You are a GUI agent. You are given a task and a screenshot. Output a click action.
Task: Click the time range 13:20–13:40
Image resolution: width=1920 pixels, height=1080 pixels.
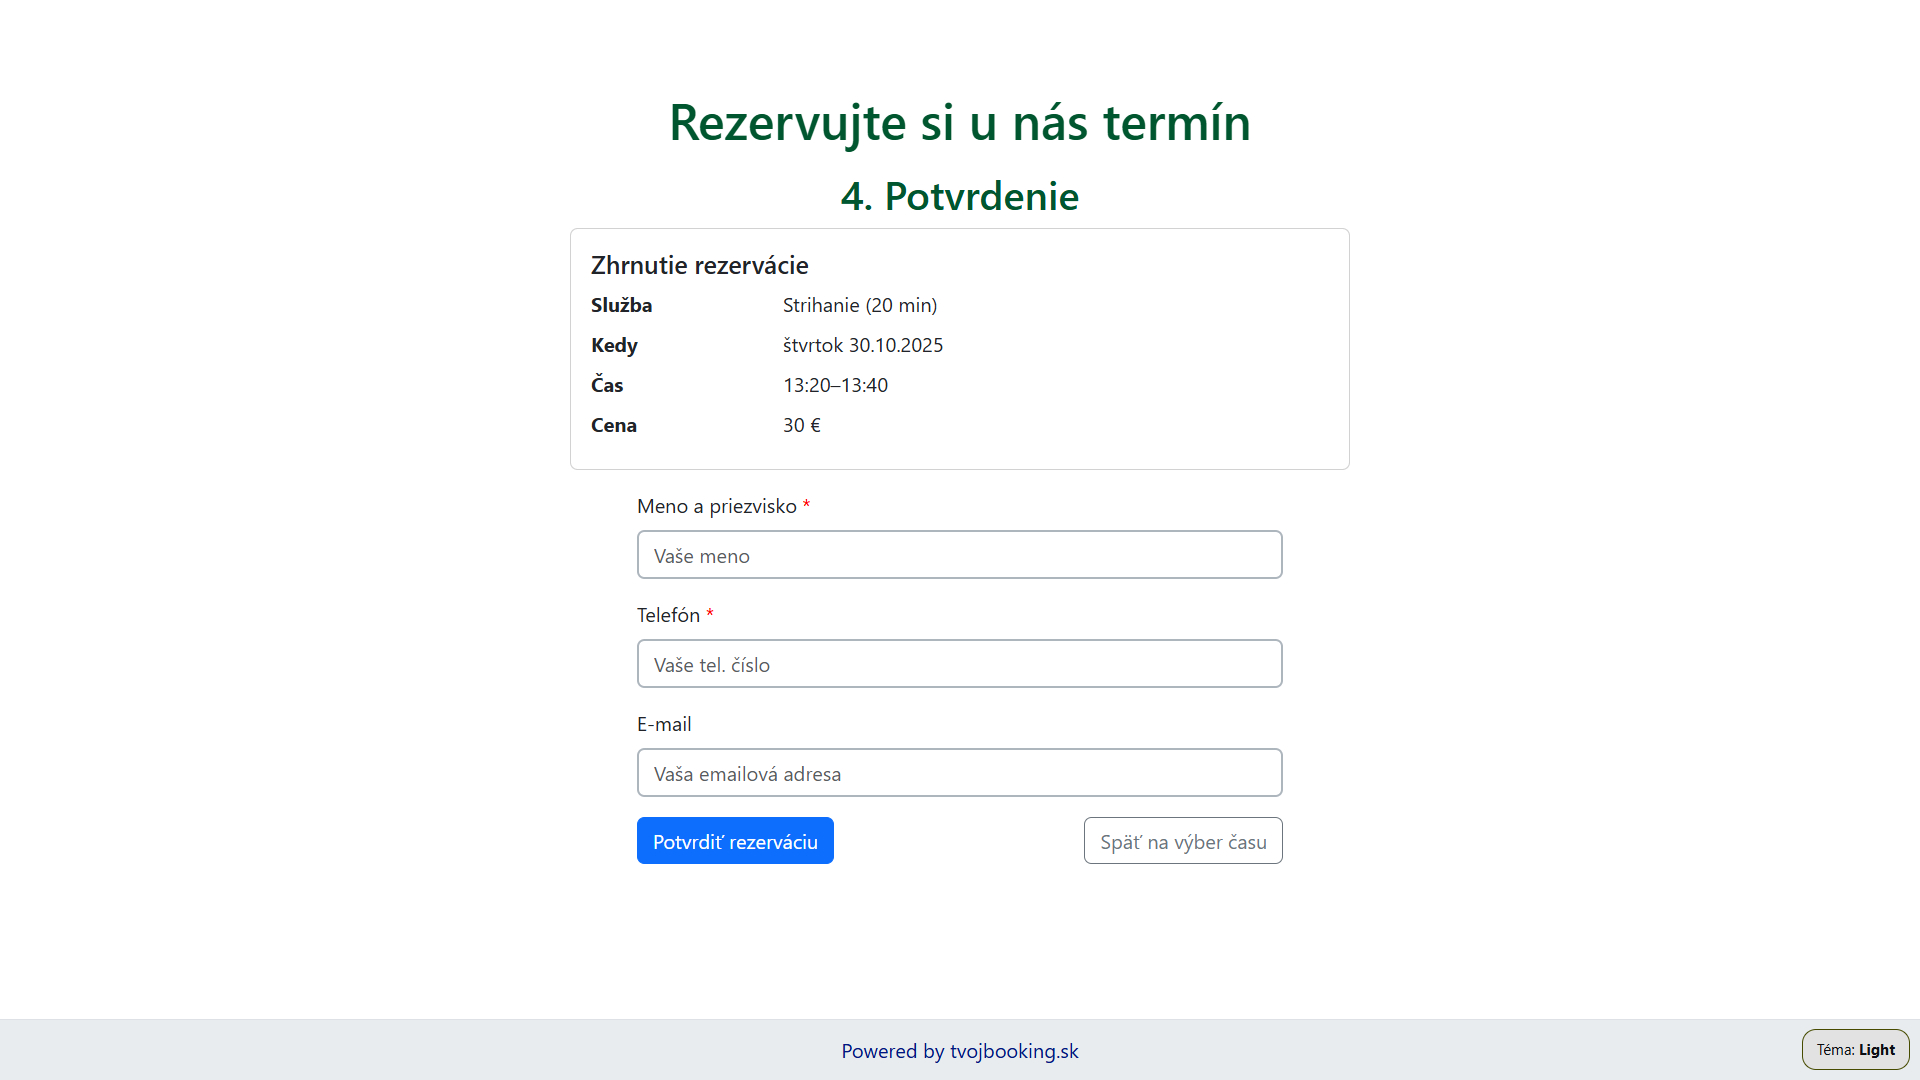835,385
